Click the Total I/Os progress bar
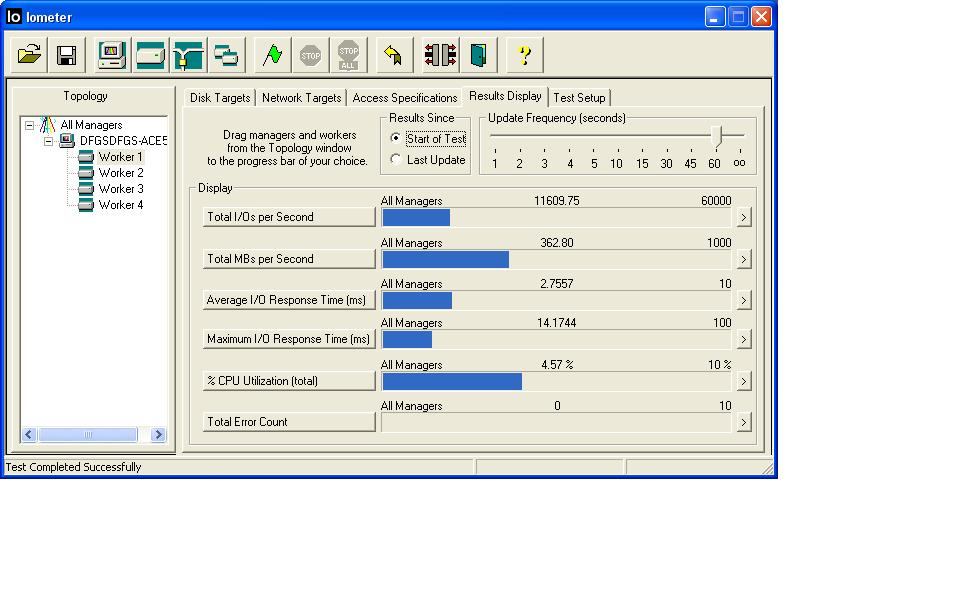 556,217
